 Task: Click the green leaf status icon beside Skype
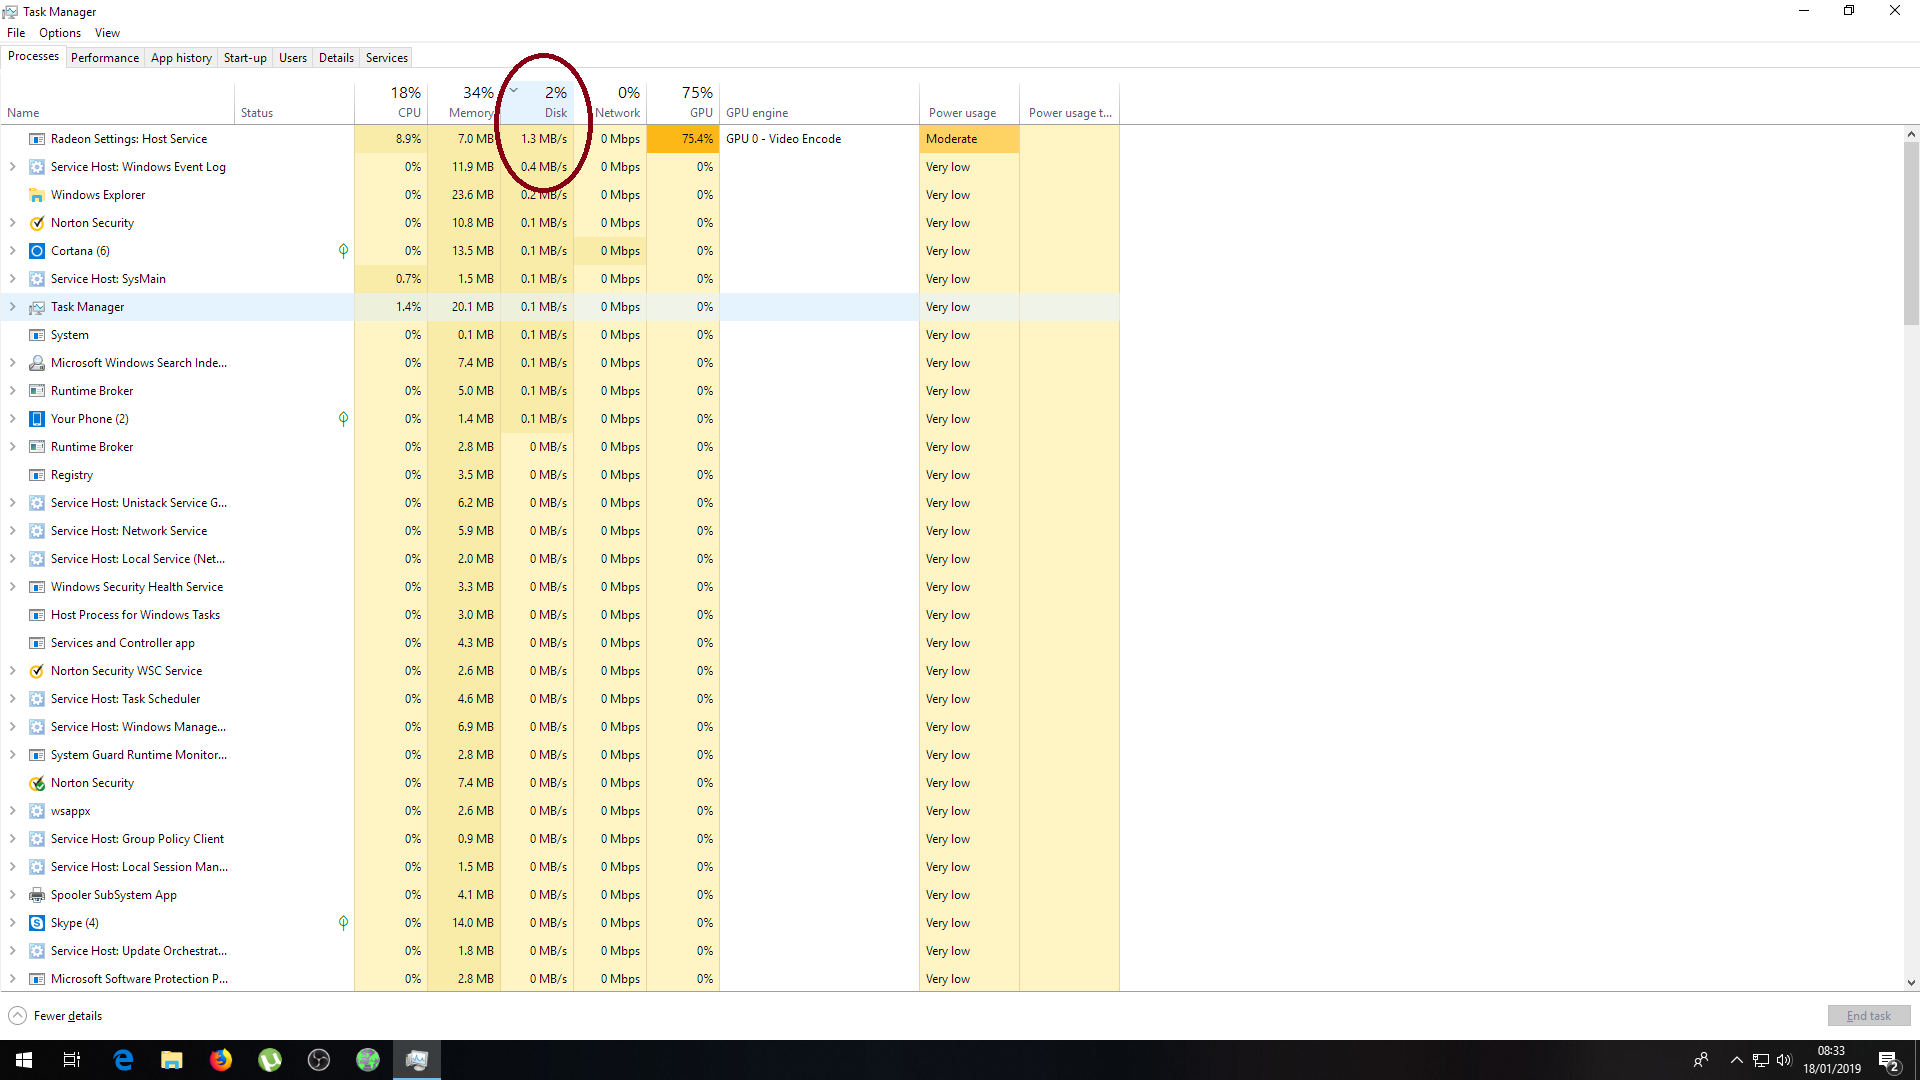343,923
